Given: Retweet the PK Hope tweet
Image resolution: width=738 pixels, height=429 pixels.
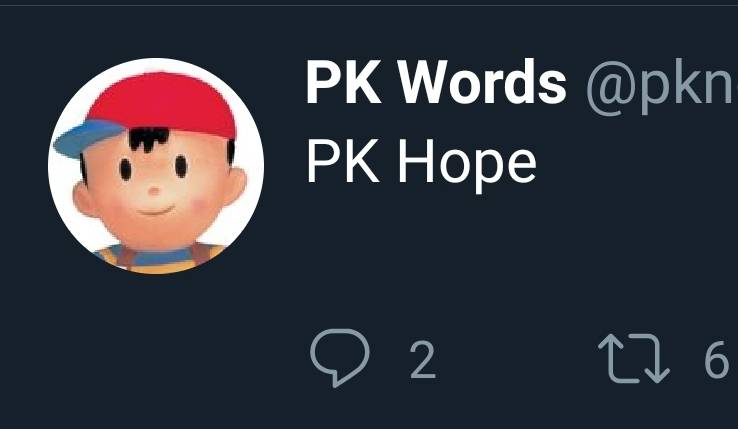Looking at the screenshot, I should 634,358.
